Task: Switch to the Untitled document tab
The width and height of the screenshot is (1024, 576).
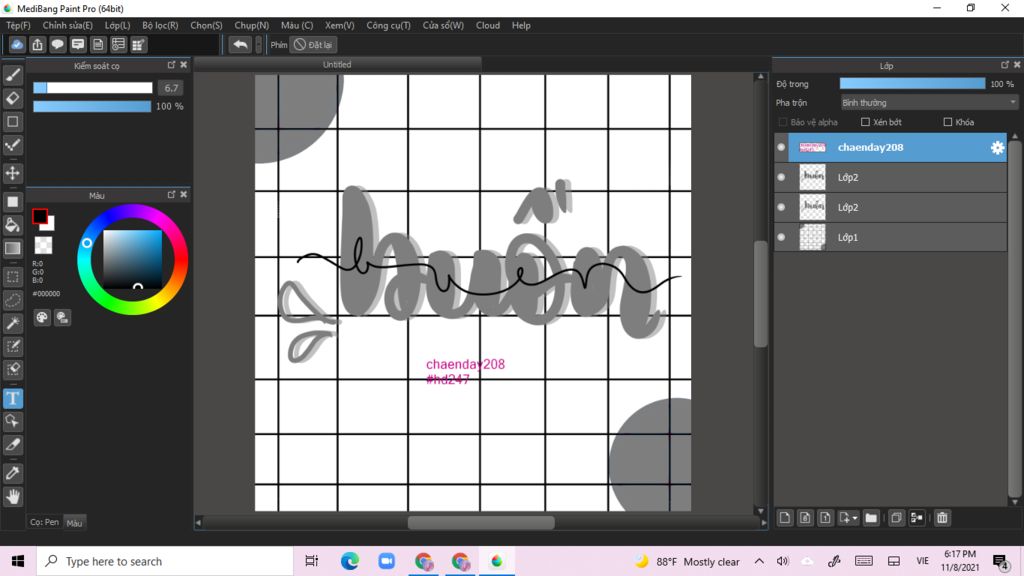Action: (337, 65)
